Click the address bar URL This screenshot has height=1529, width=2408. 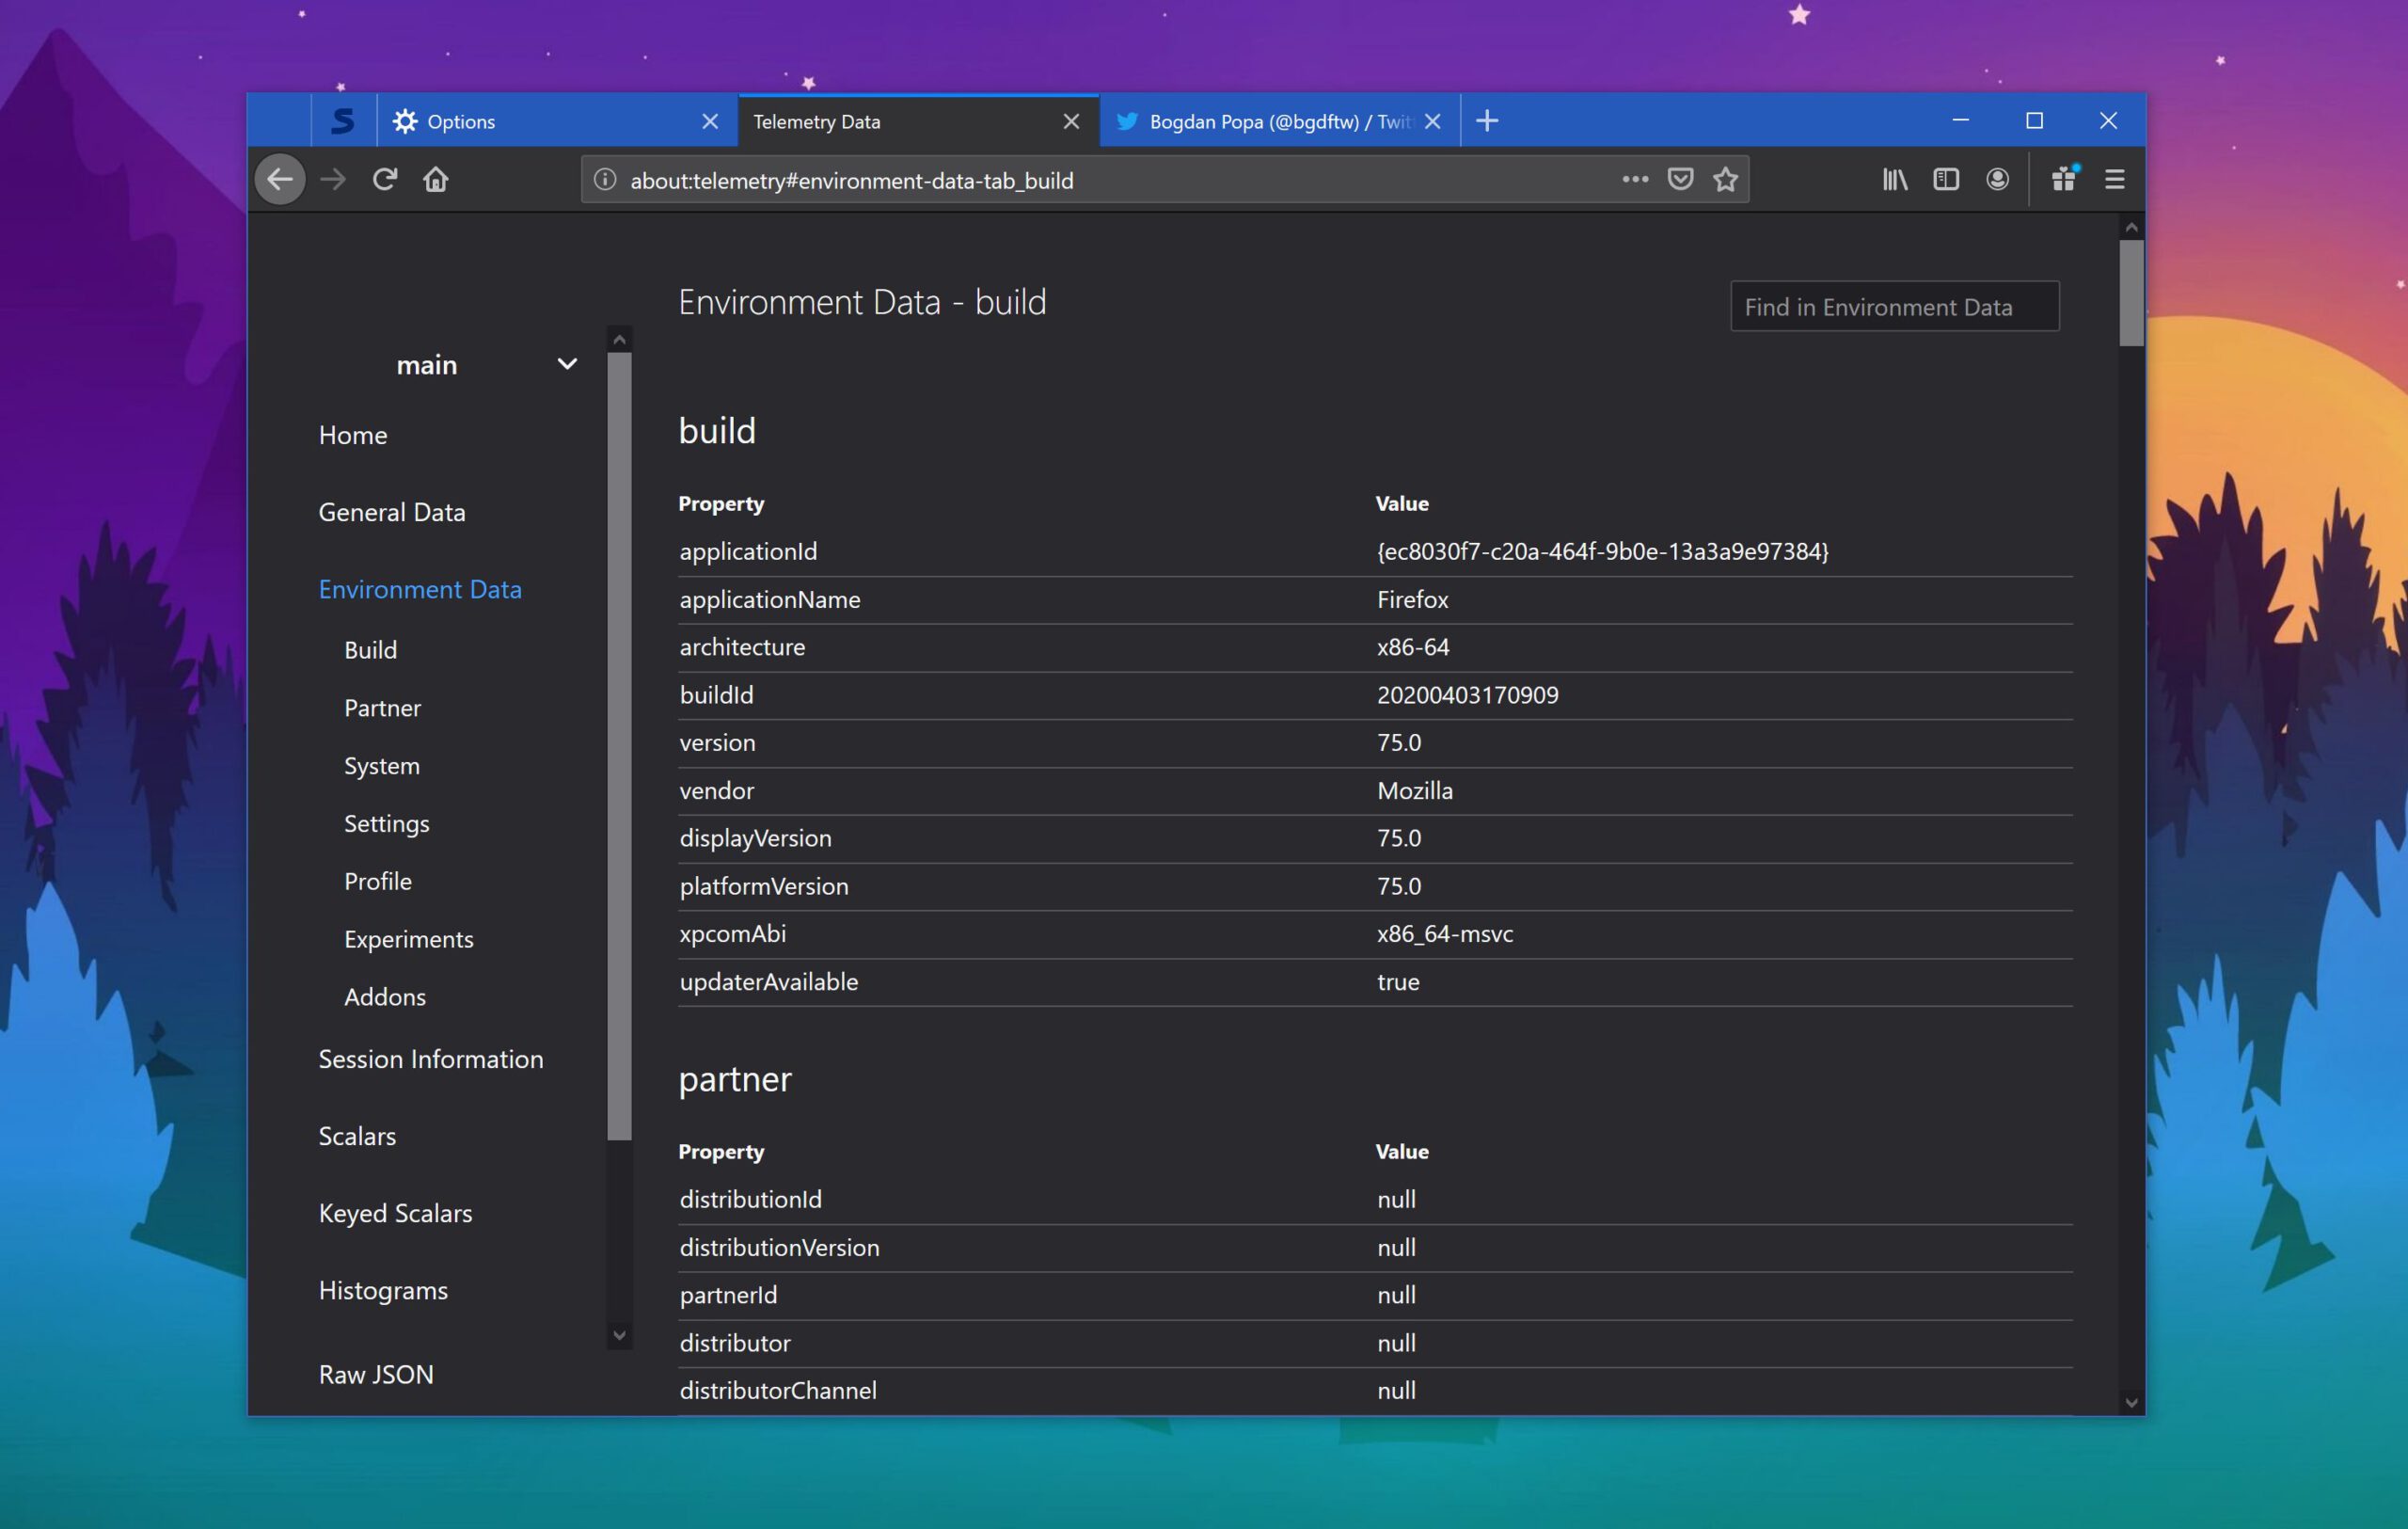click(x=852, y=181)
